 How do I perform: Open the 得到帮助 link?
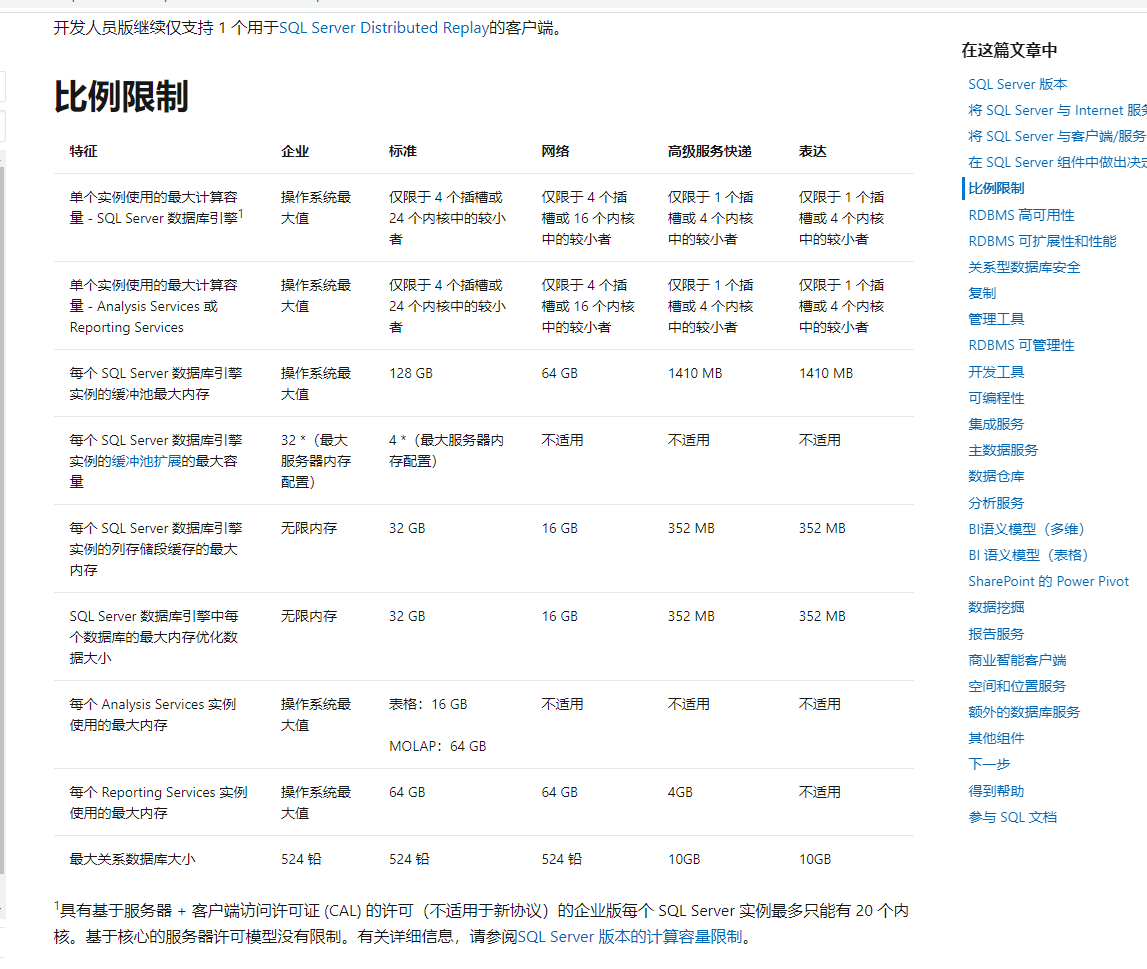click(996, 791)
